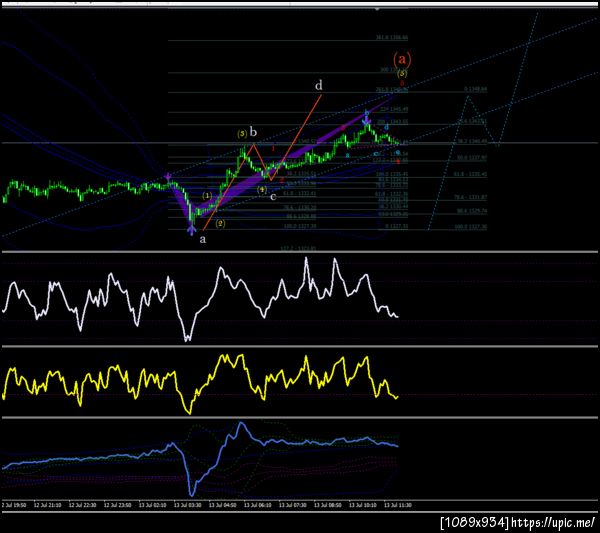Click the "13 Jul 08:50" time axis label
Image resolution: width=600 pixels, height=533 pixels.
(328, 505)
